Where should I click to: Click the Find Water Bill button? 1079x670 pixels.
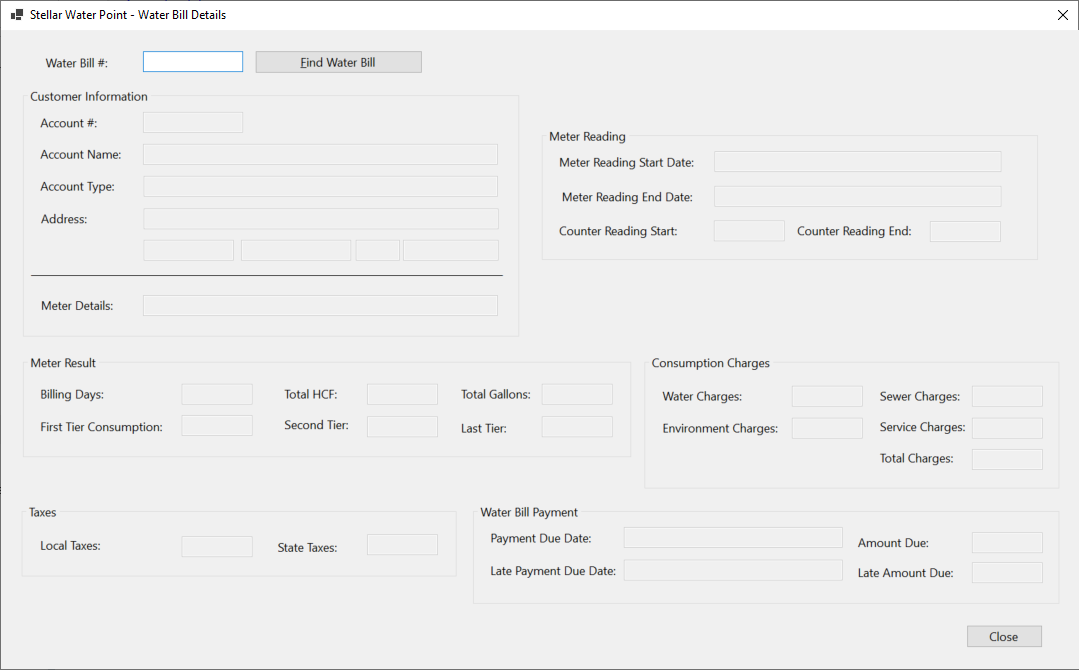pos(339,62)
